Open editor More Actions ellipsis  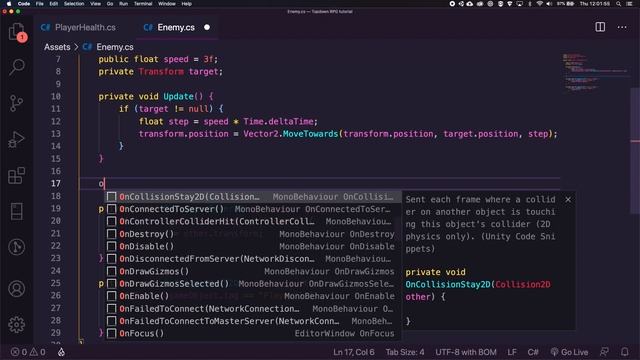(x=622, y=27)
